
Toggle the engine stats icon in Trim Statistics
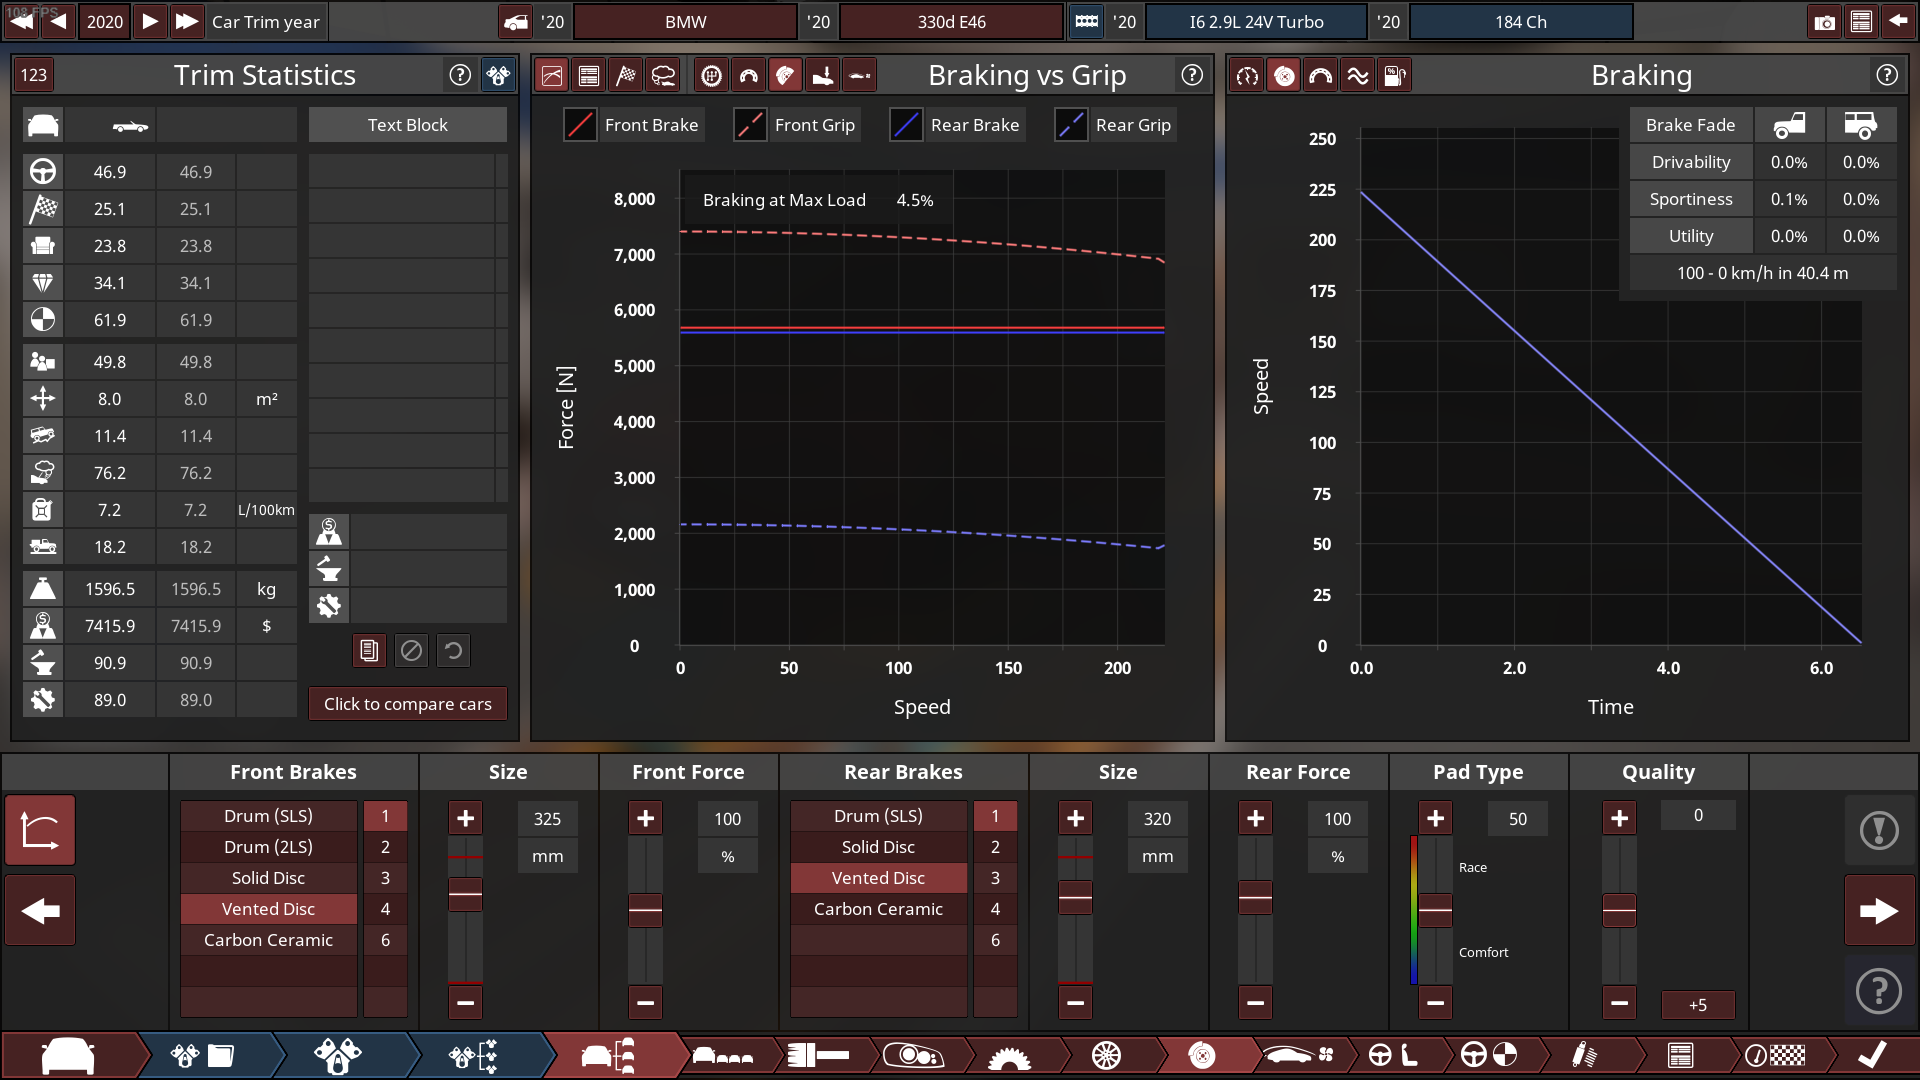(x=497, y=75)
